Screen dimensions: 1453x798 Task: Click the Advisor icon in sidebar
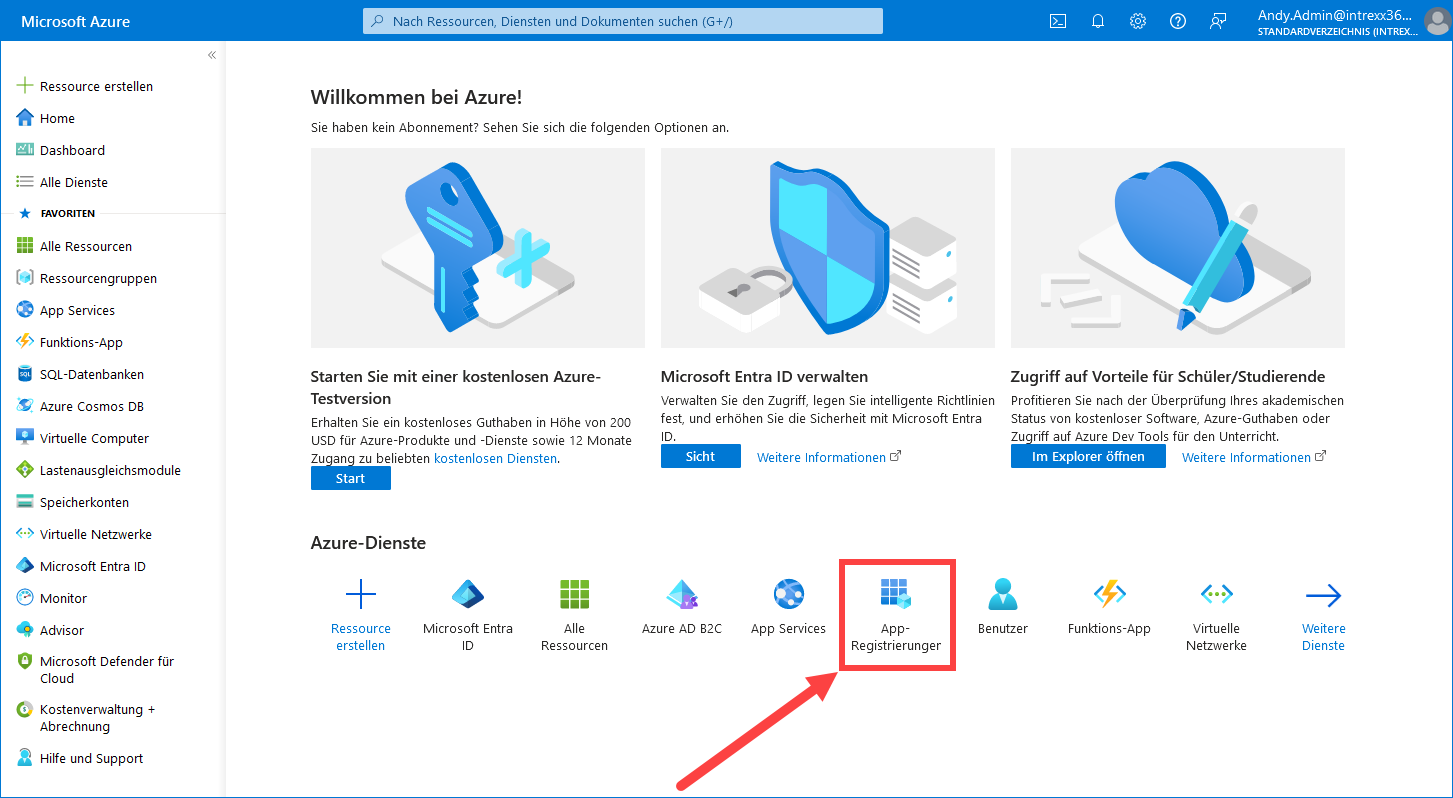tap(25, 630)
